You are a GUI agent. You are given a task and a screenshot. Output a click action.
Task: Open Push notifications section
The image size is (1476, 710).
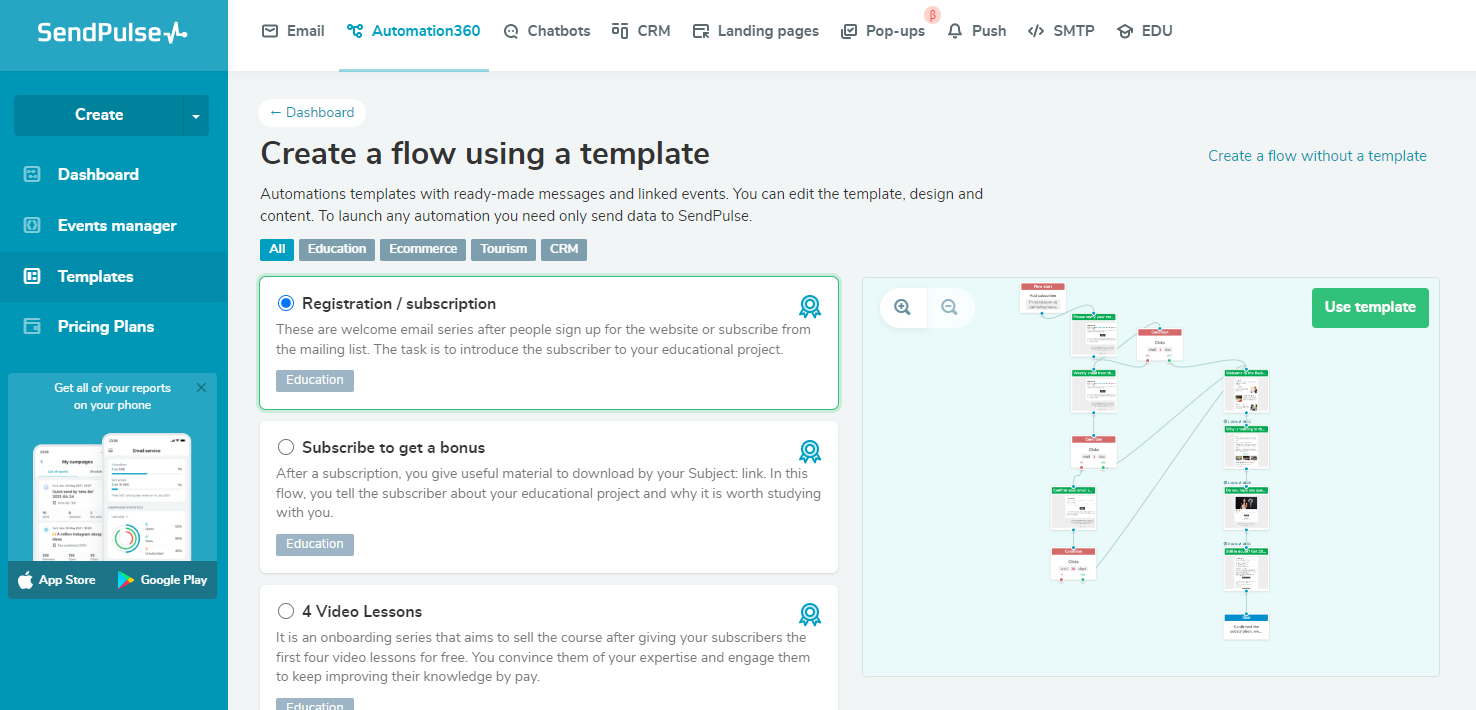[x=977, y=31]
